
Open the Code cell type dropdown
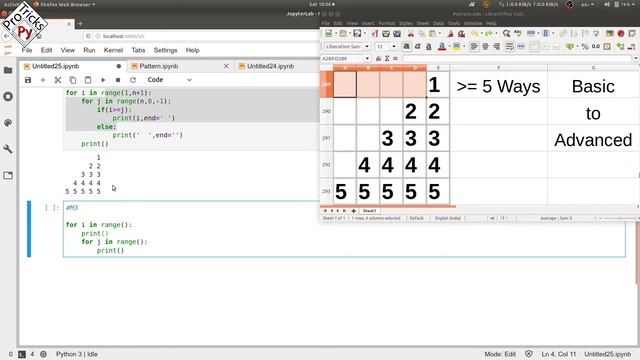click(x=169, y=80)
